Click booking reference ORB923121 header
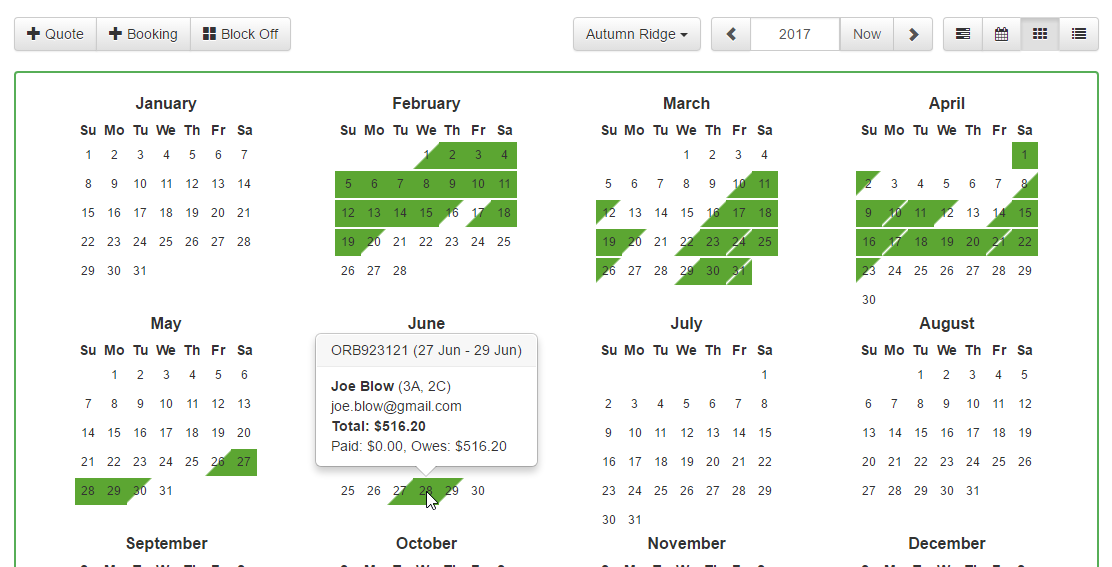This screenshot has width=1112, height=567. pos(426,350)
